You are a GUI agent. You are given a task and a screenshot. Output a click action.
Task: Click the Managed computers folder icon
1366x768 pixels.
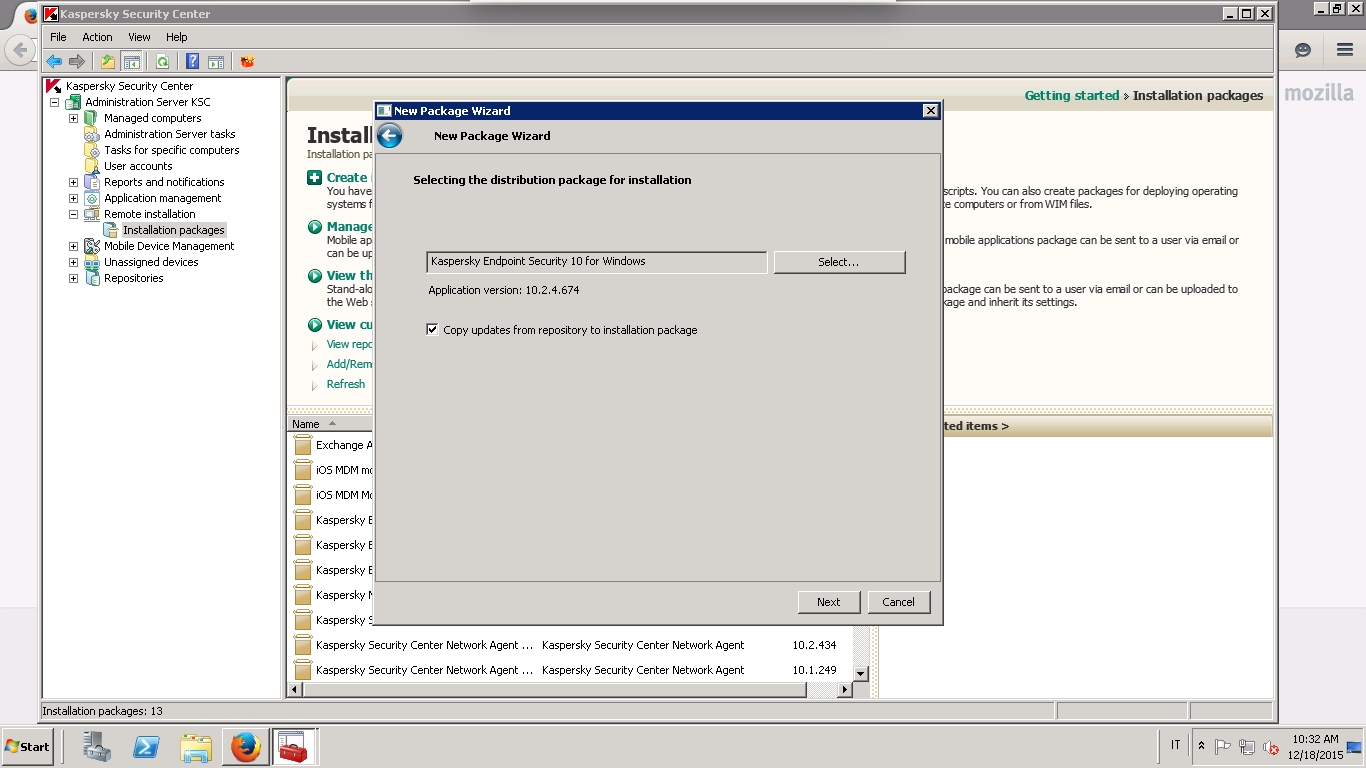[92, 118]
